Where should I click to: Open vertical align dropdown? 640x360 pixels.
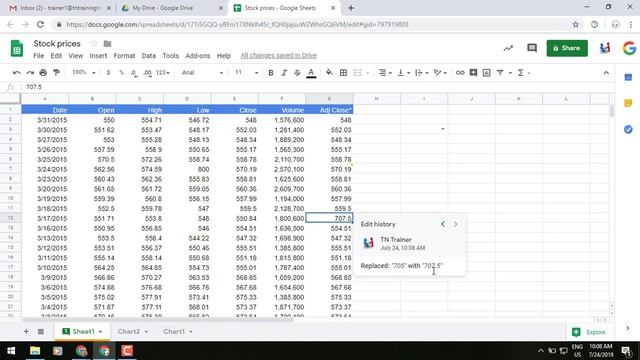403,73
